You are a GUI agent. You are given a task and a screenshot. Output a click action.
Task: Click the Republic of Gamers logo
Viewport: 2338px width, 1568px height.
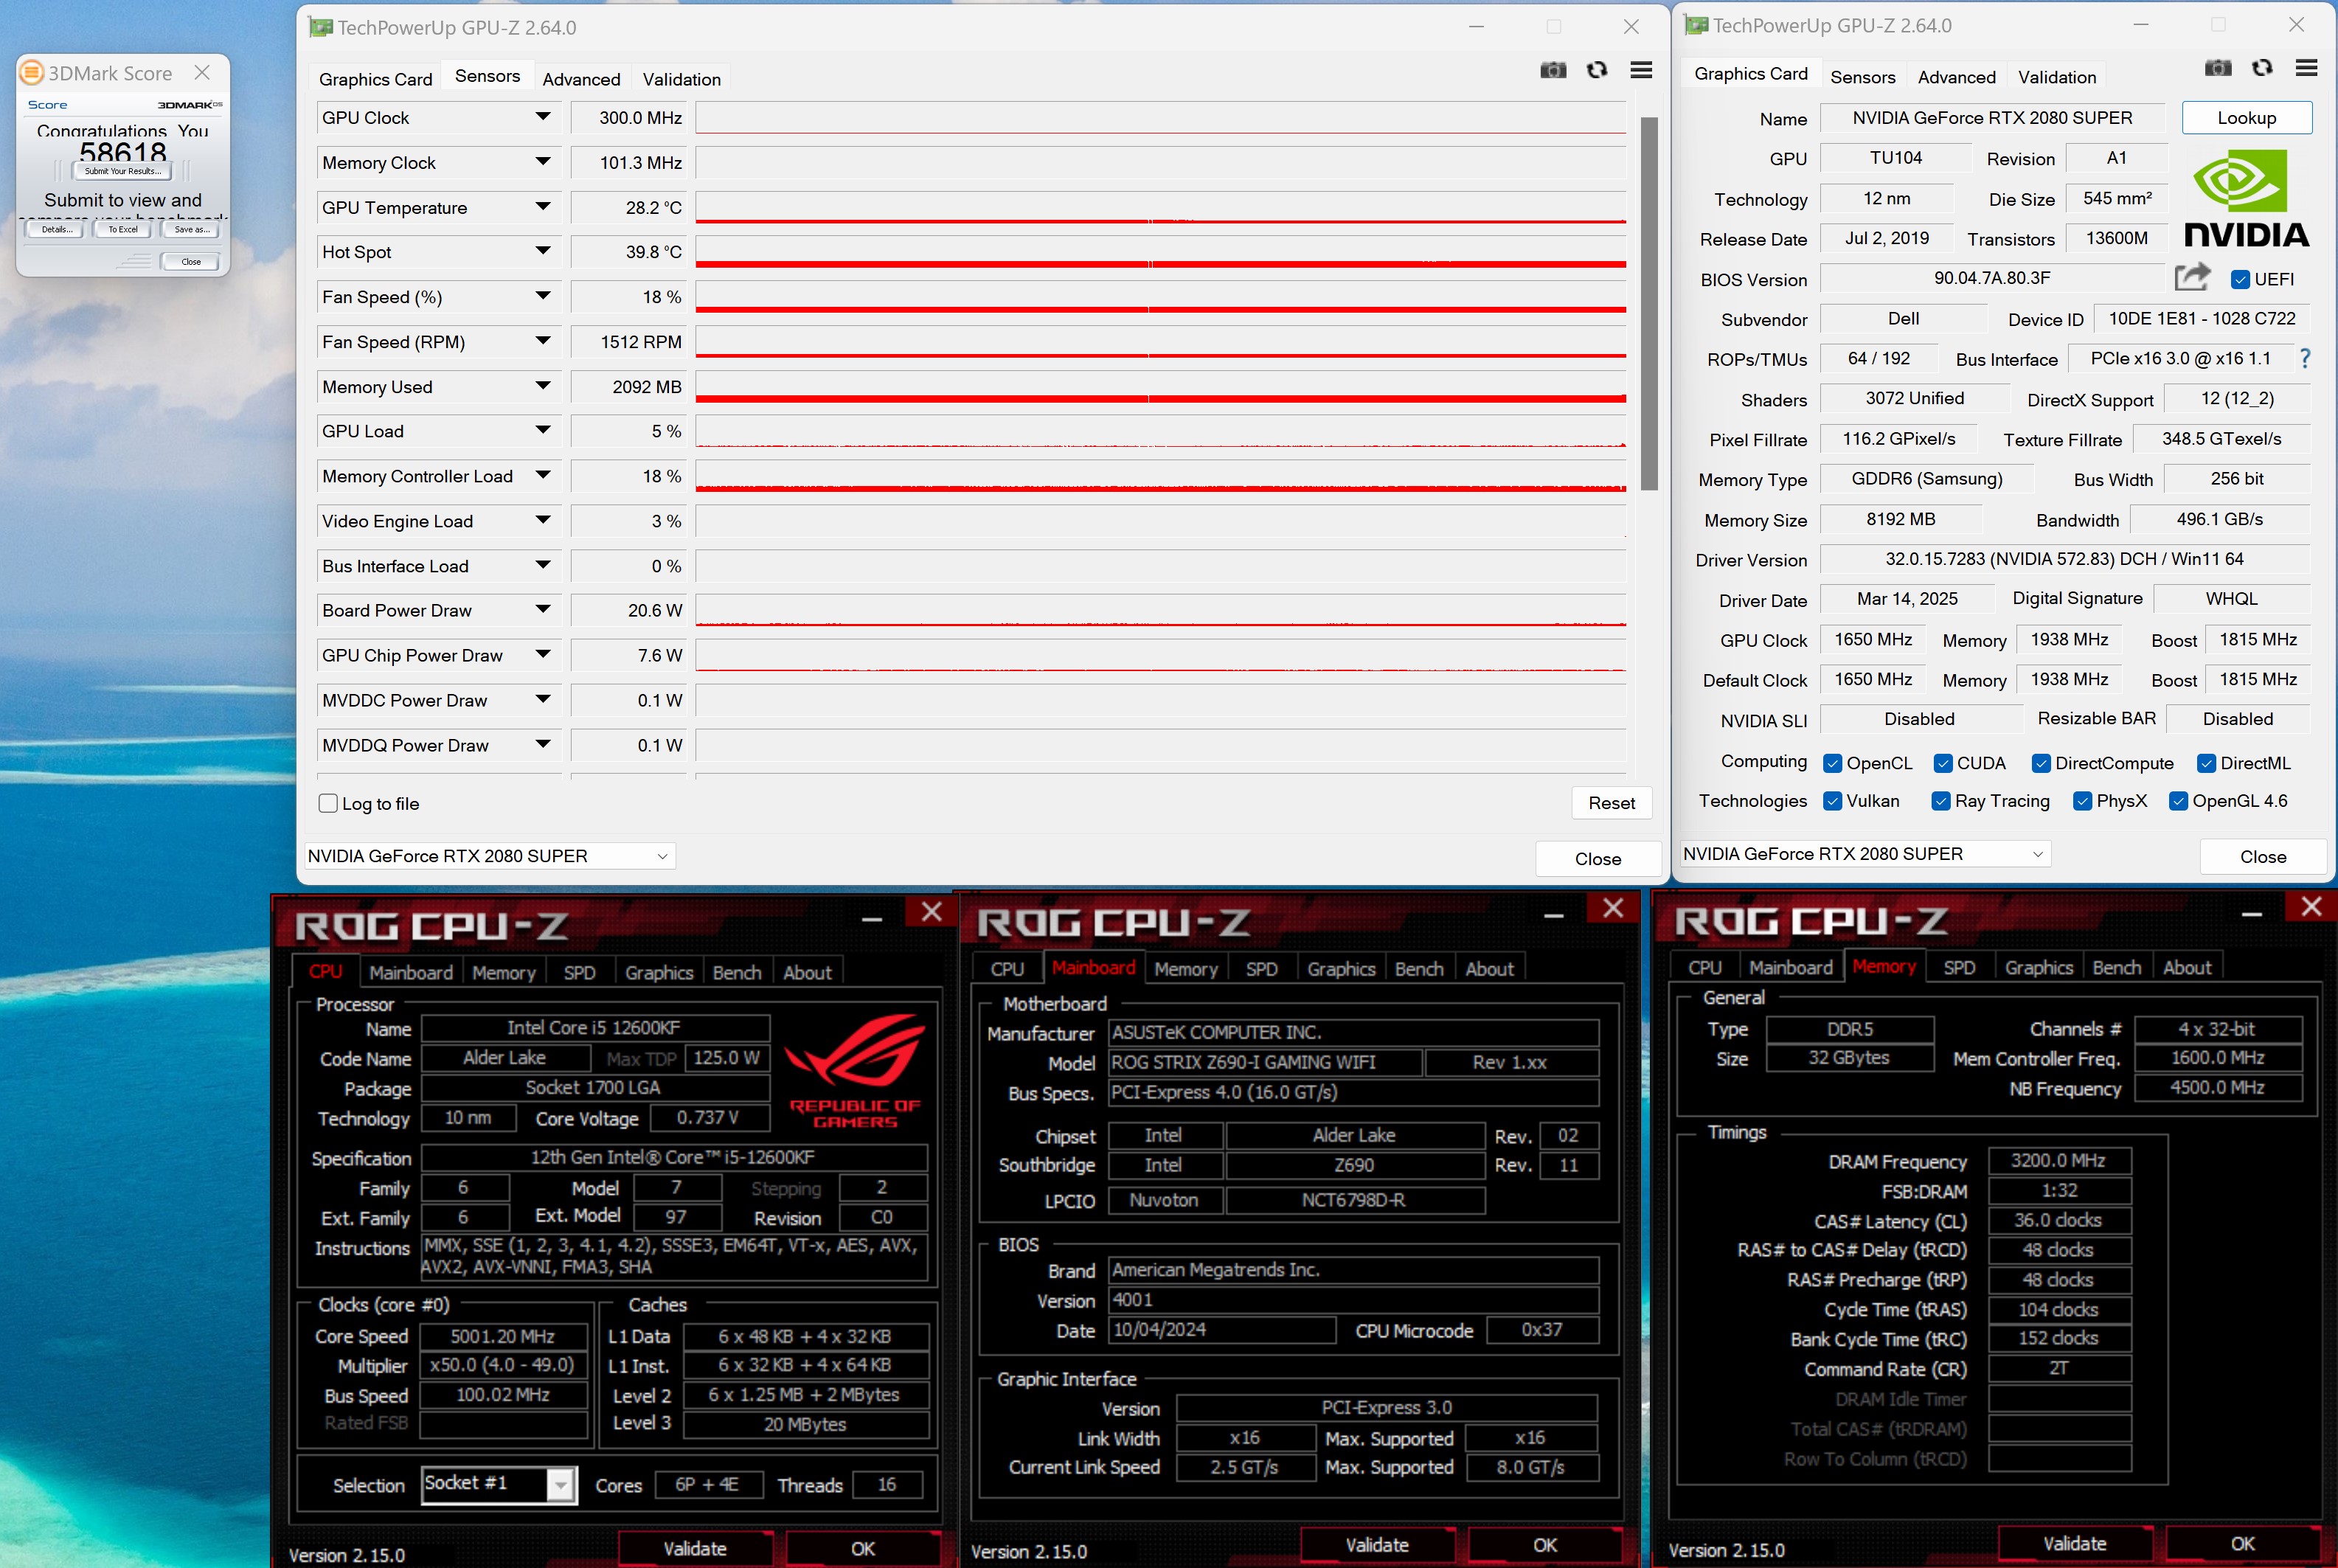[x=855, y=1071]
